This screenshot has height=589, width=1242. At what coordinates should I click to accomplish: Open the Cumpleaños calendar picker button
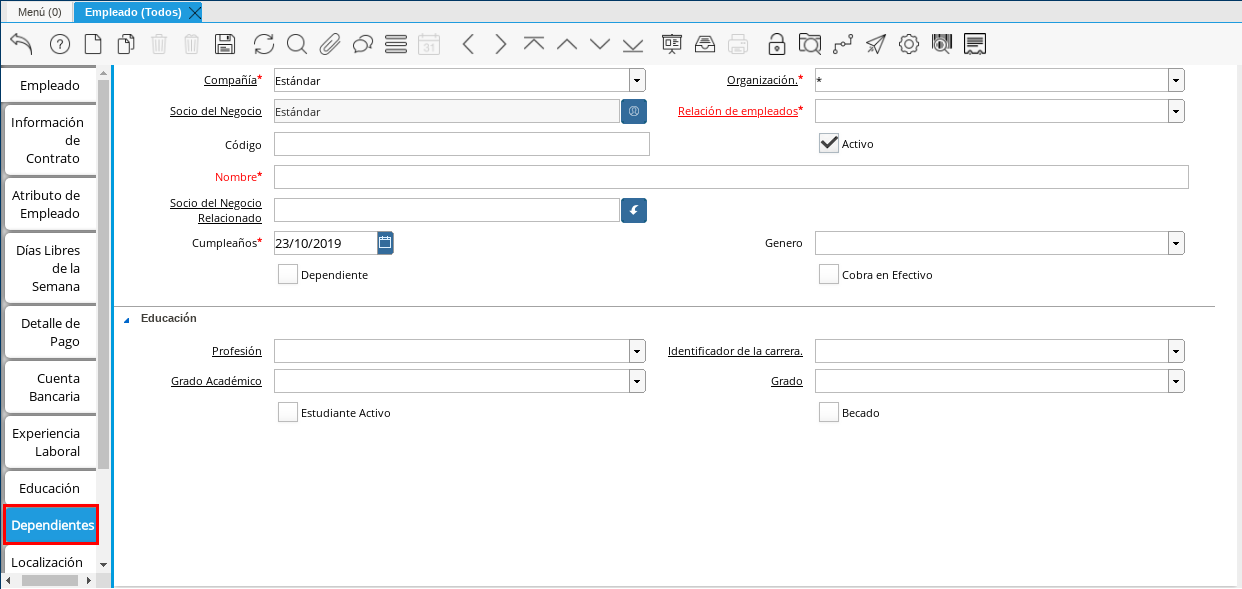click(x=385, y=242)
